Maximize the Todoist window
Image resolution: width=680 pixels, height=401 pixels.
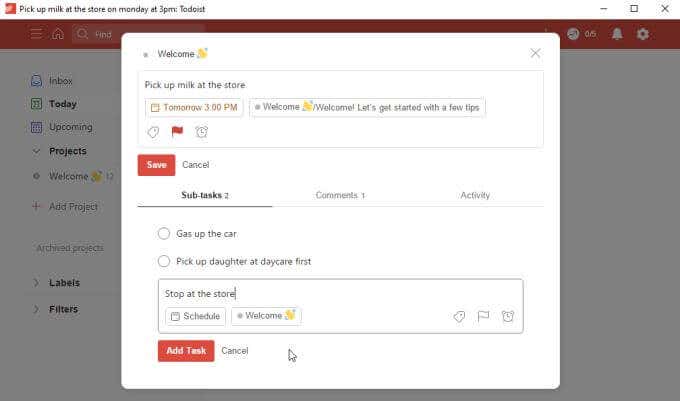coord(634,9)
